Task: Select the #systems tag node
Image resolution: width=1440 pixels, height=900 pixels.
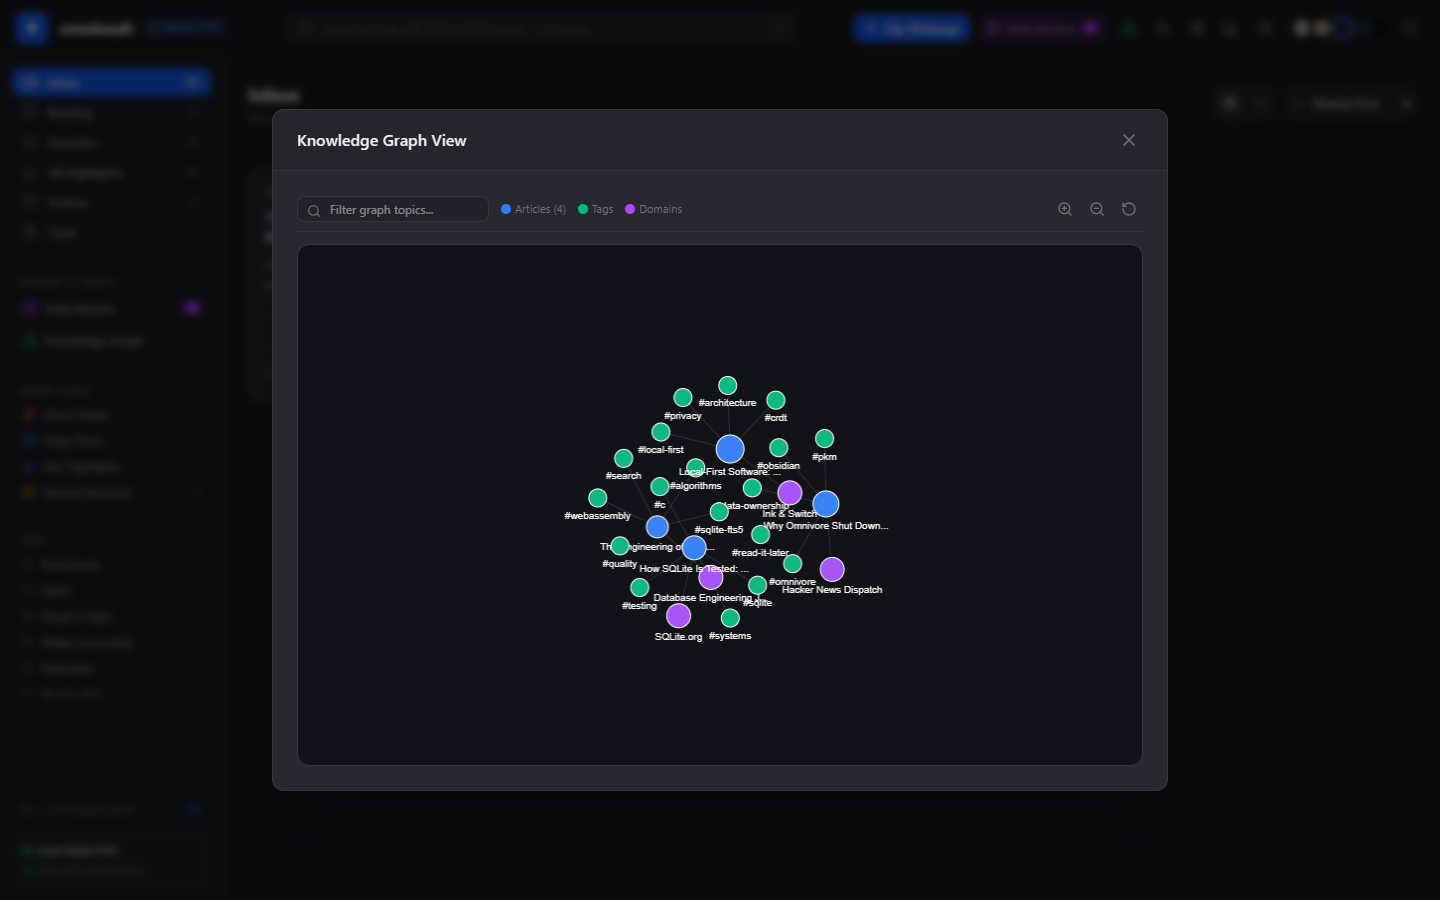Action: tap(730, 618)
